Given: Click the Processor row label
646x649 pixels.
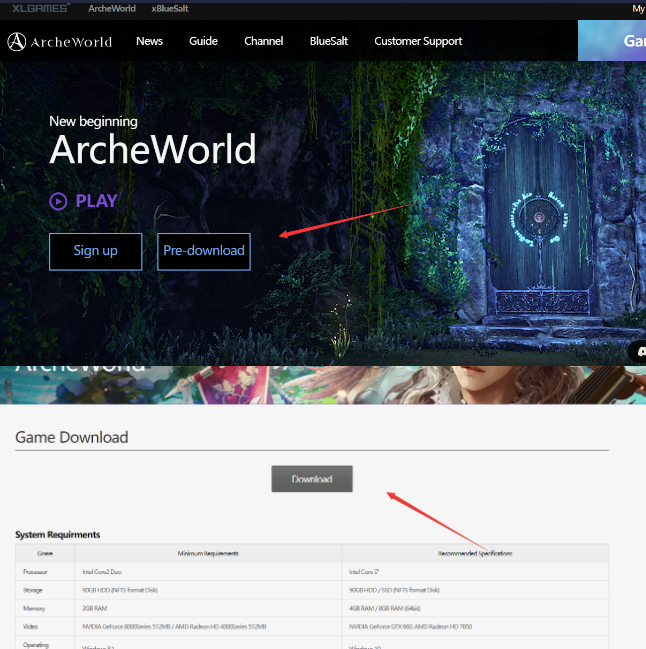Looking at the screenshot, I should tap(35, 572).
